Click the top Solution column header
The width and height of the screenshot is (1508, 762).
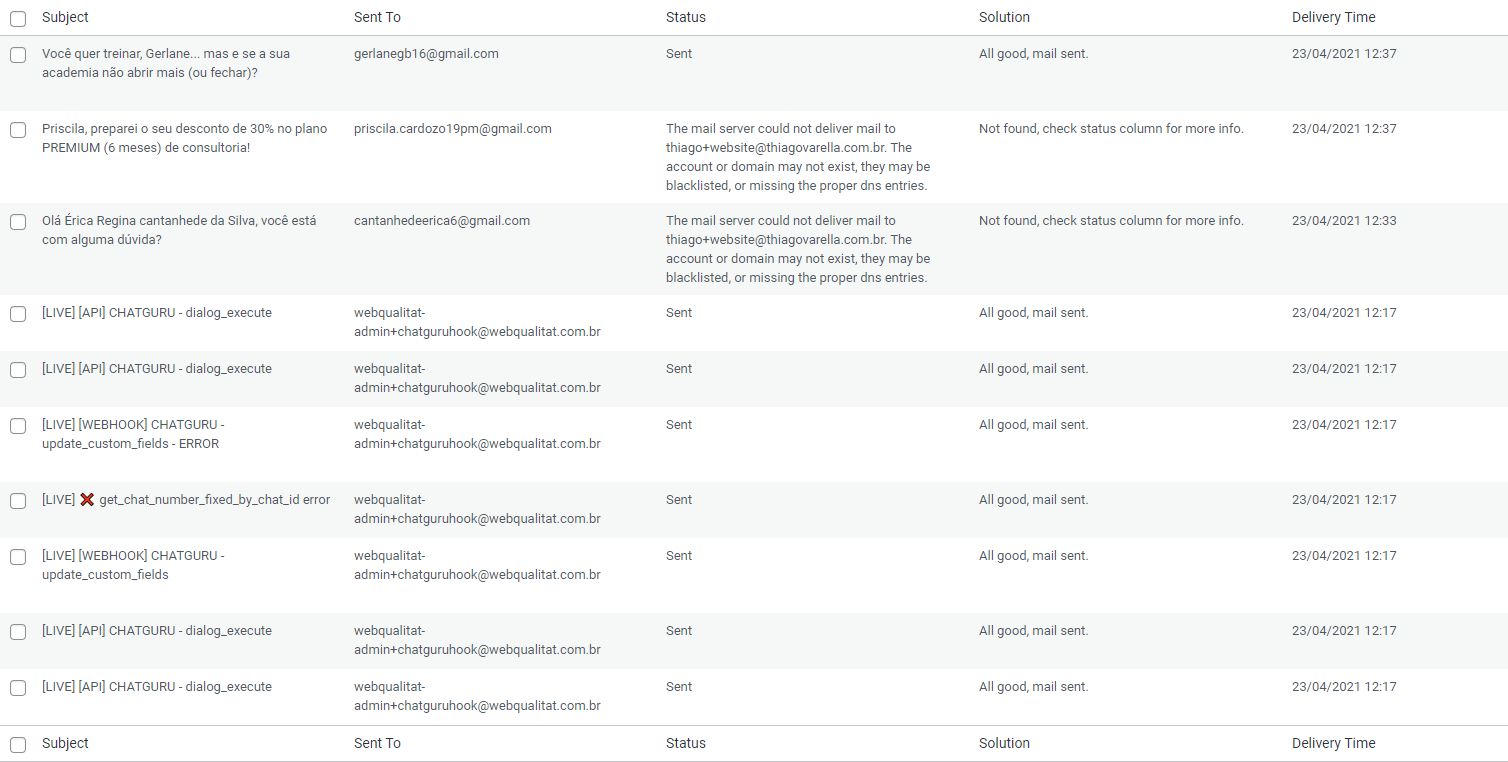[1004, 17]
